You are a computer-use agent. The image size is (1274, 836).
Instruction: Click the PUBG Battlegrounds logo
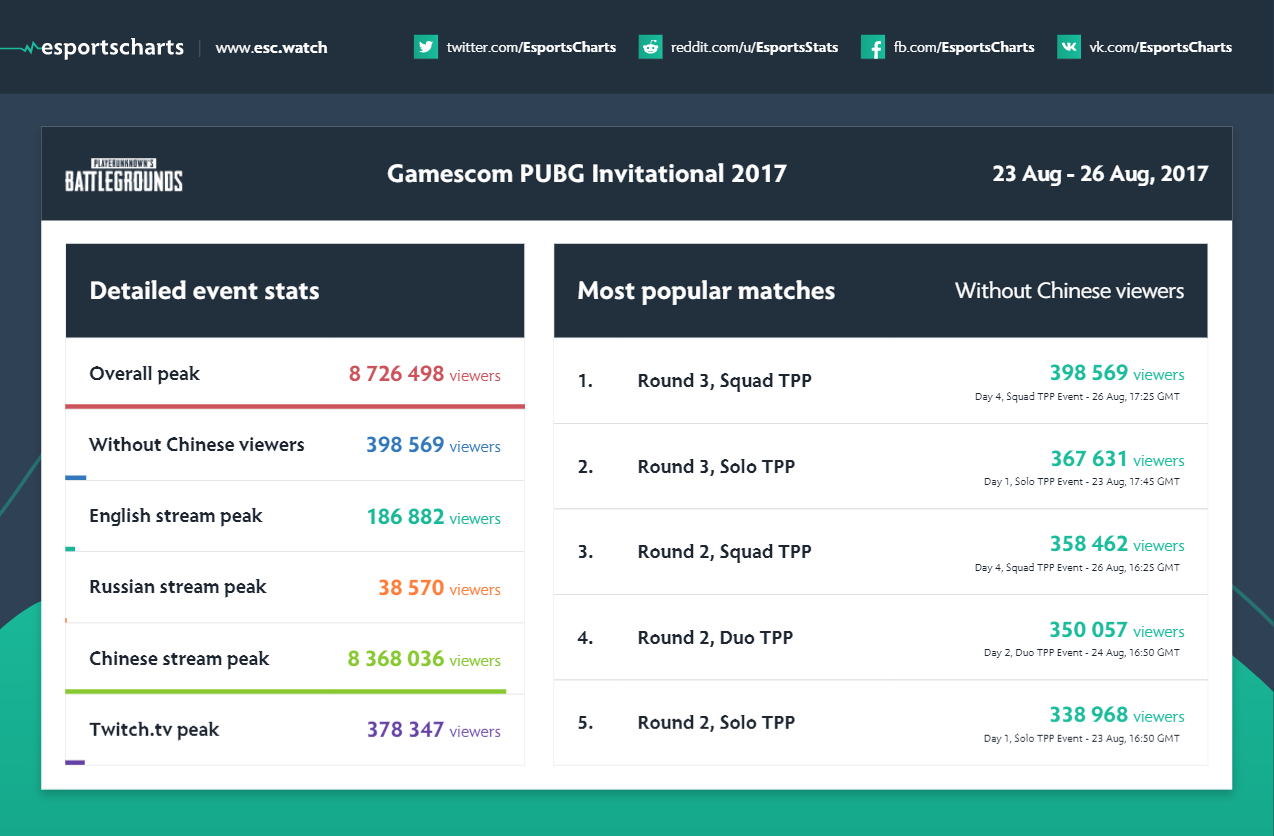[124, 175]
